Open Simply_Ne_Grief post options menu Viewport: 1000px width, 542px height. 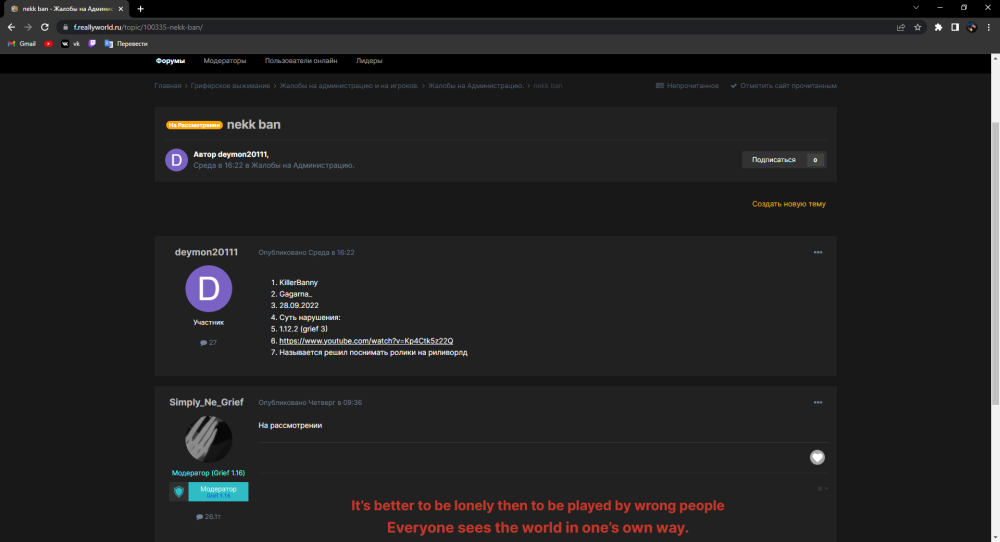pos(818,403)
